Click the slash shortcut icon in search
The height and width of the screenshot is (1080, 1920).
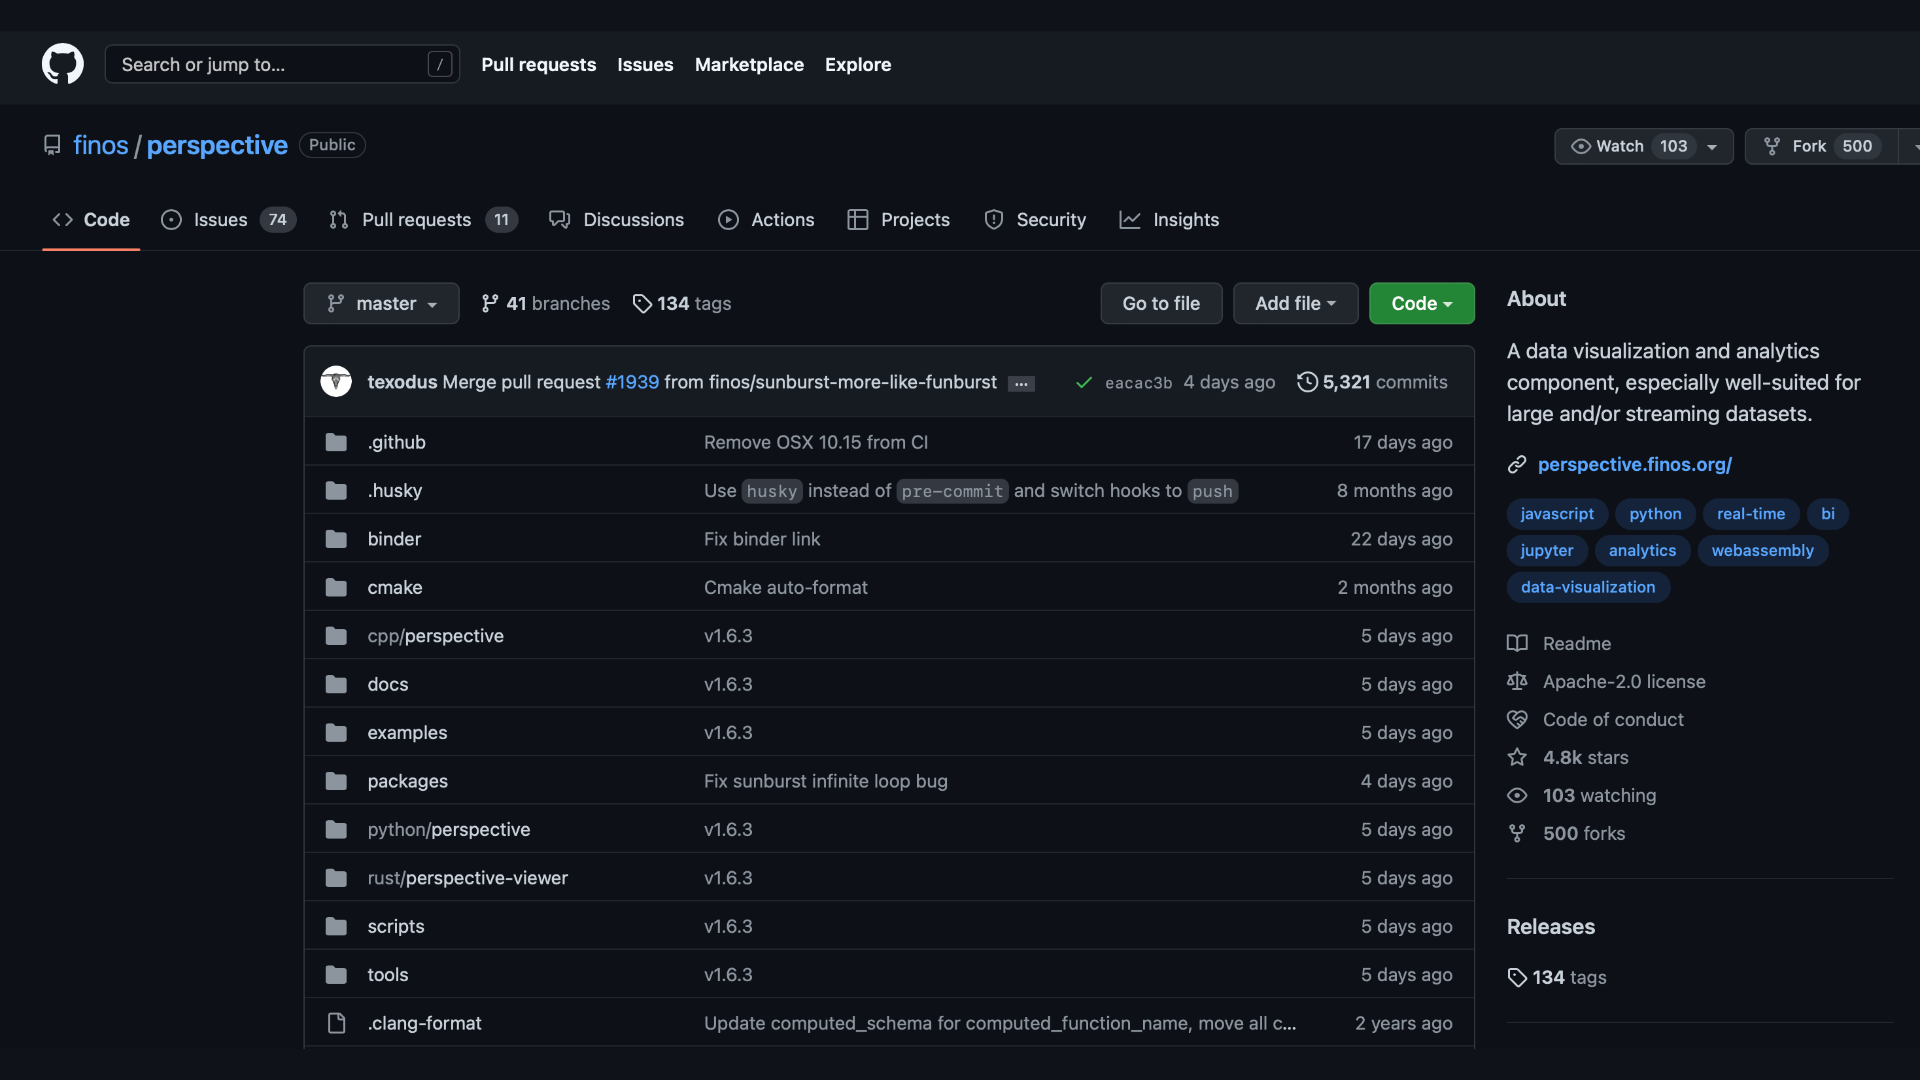[x=439, y=64]
